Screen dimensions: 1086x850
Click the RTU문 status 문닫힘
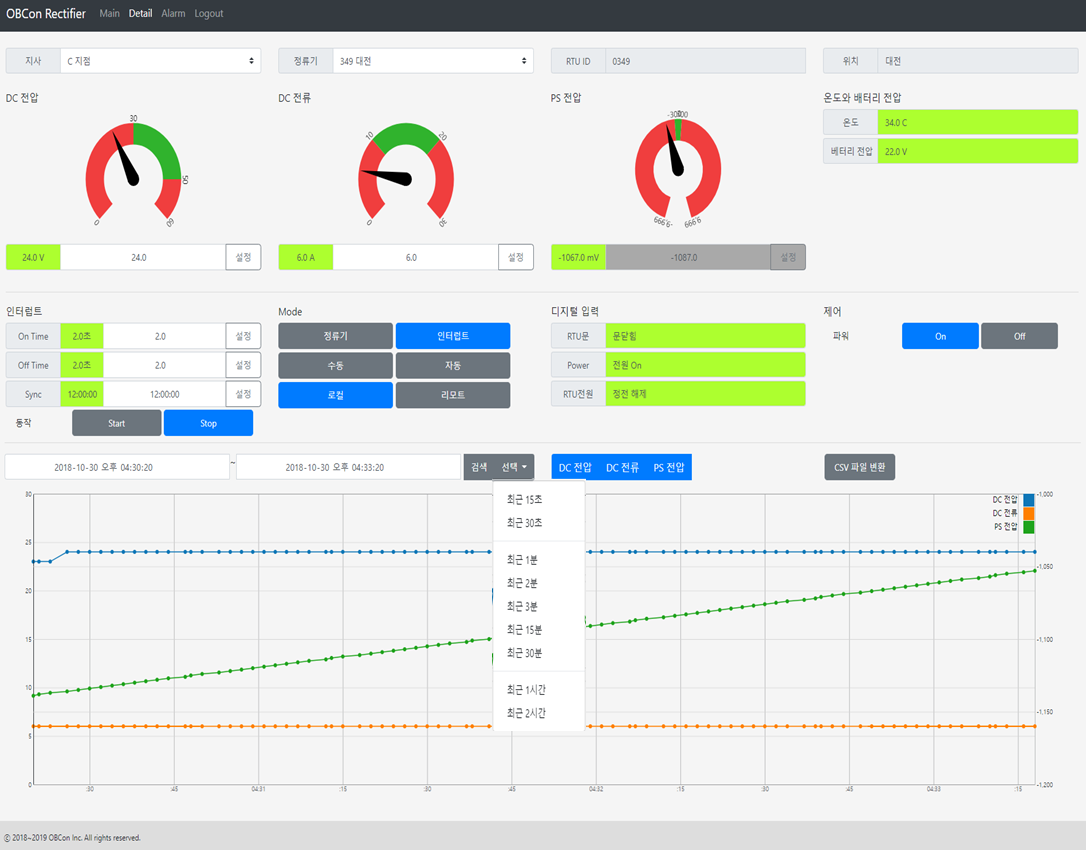(x=705, y=336)
